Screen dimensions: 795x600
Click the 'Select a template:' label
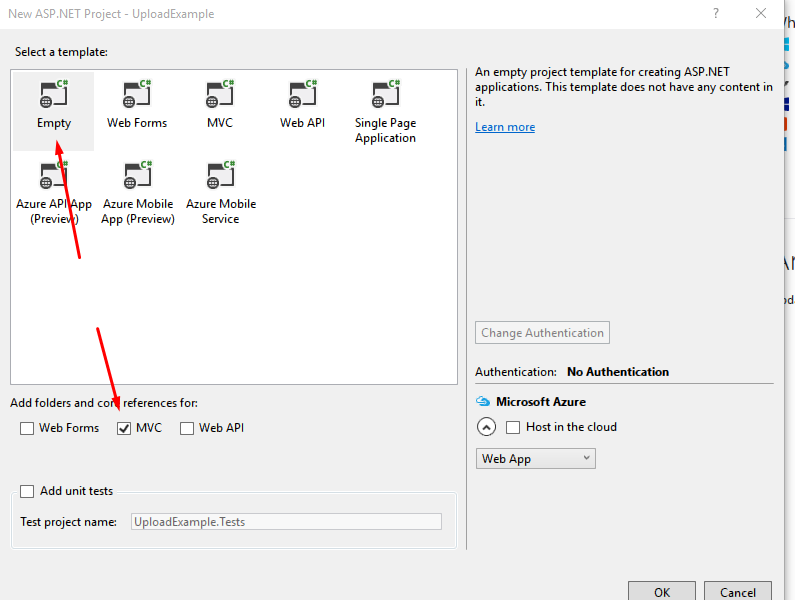pos(61,52)
